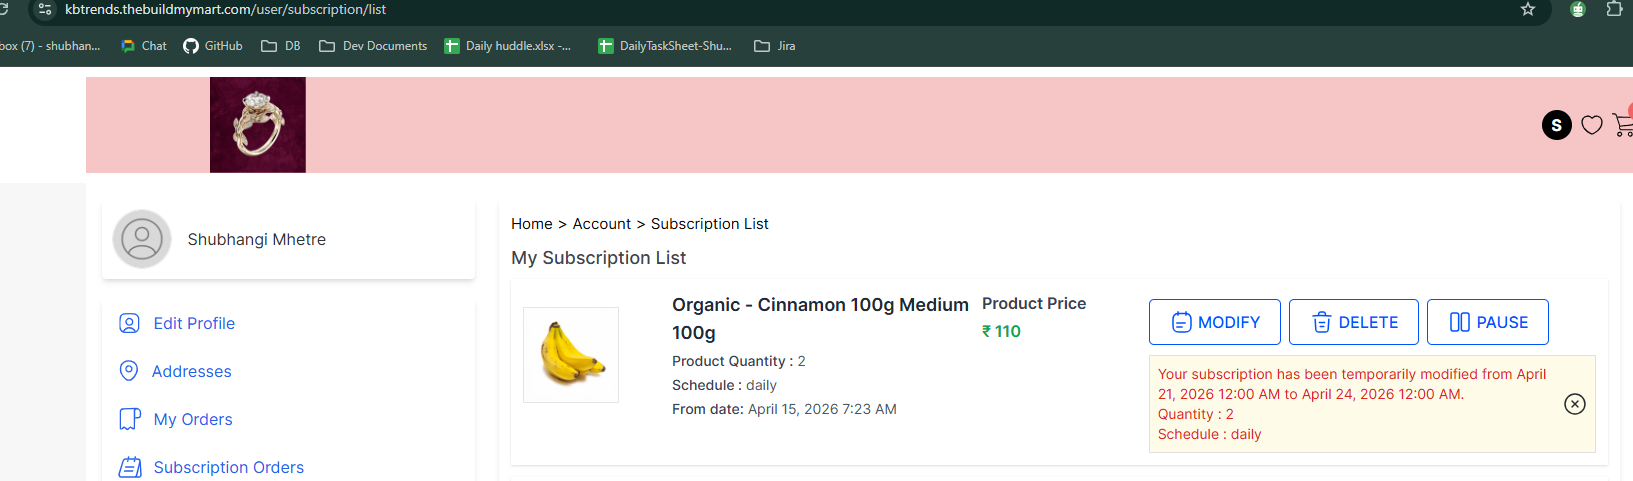Click the MODIFY subscription button

(1215, 322)
